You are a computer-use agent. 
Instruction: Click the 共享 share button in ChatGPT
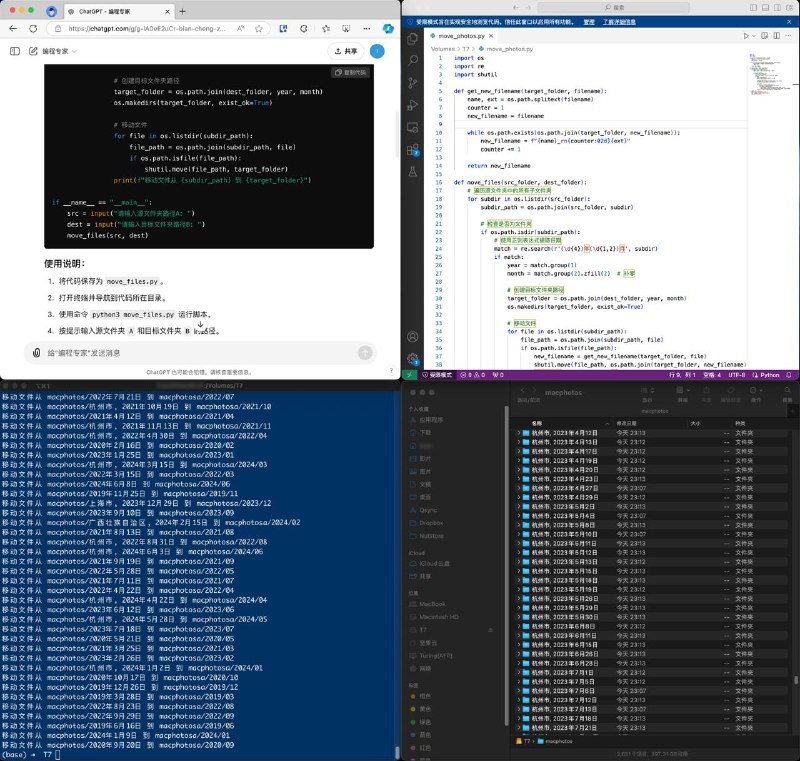click(345, 51)
